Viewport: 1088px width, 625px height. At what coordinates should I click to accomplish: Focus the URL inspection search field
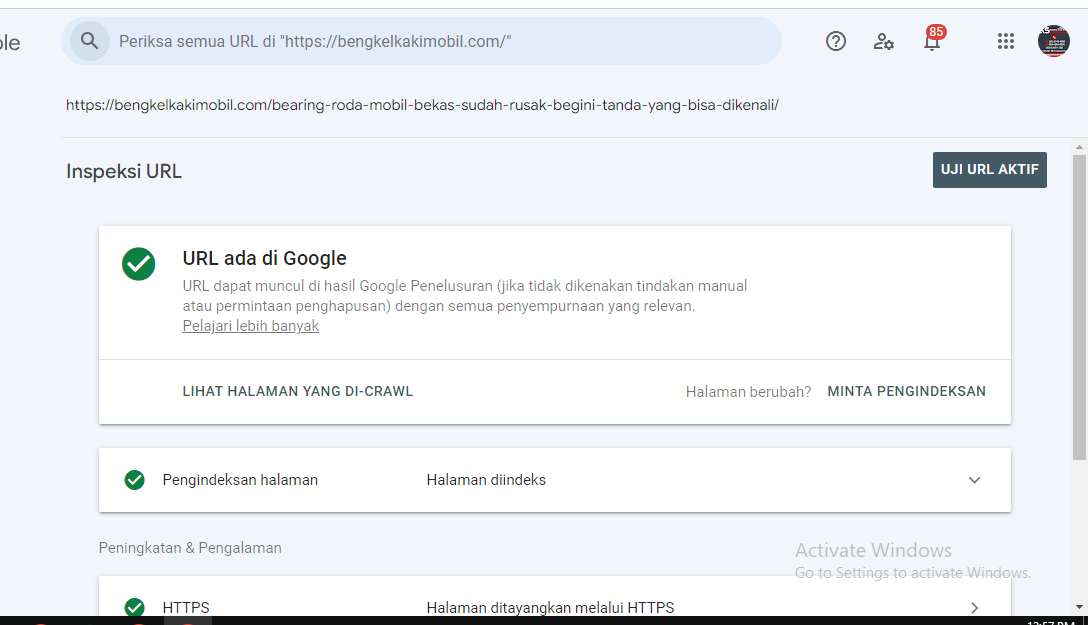pyautogui.click(x=421, y=41)
